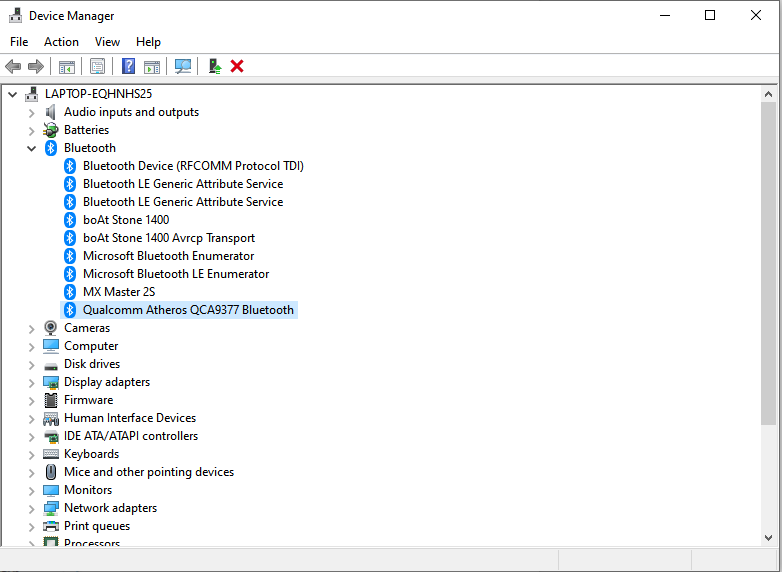Click the Keyboards icon

[51, 454]
